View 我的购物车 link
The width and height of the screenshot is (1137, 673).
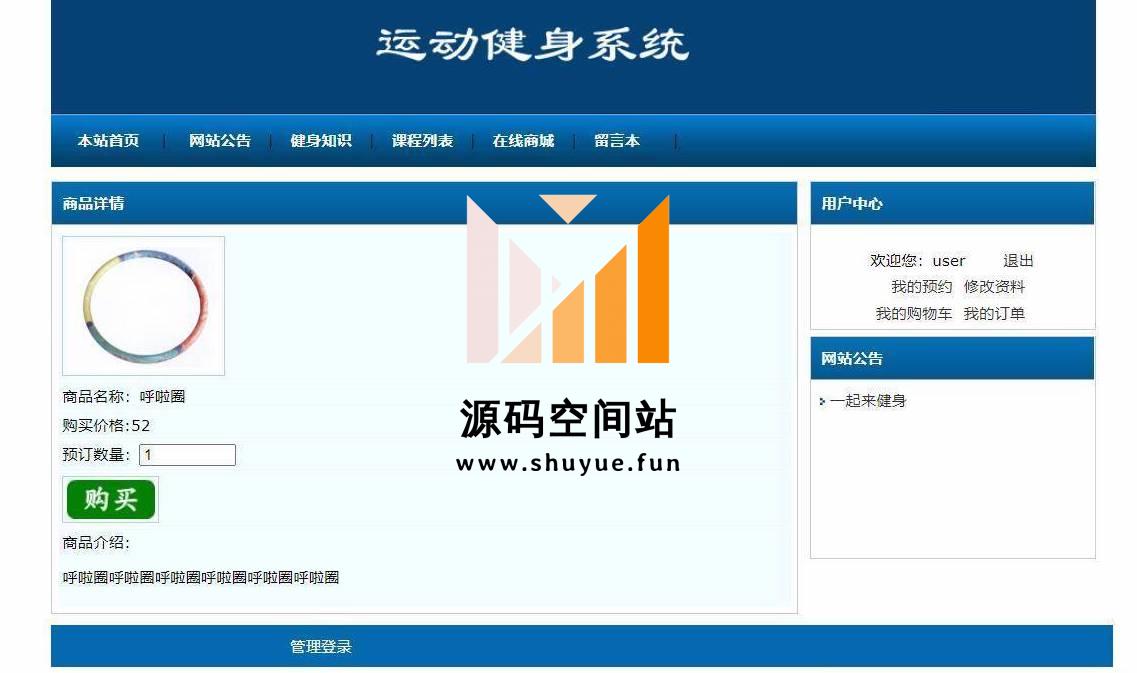(913, 313)
